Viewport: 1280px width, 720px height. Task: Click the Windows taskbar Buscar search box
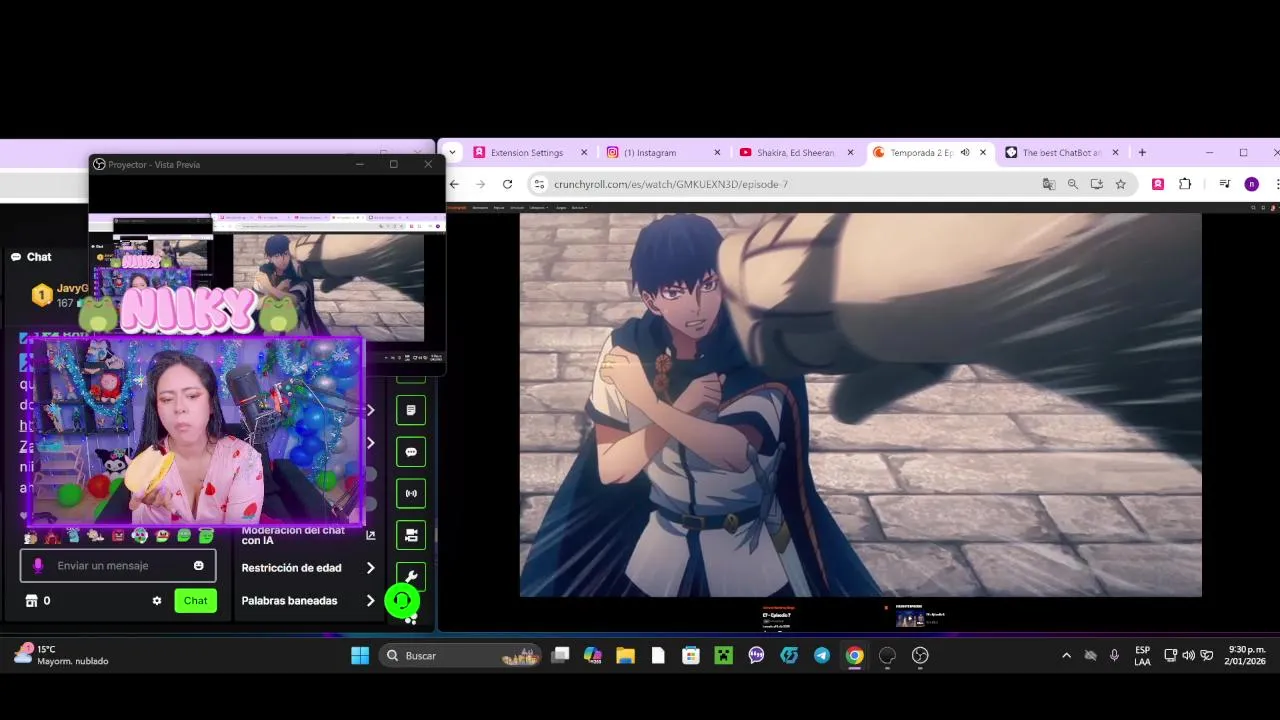(460, 656)
